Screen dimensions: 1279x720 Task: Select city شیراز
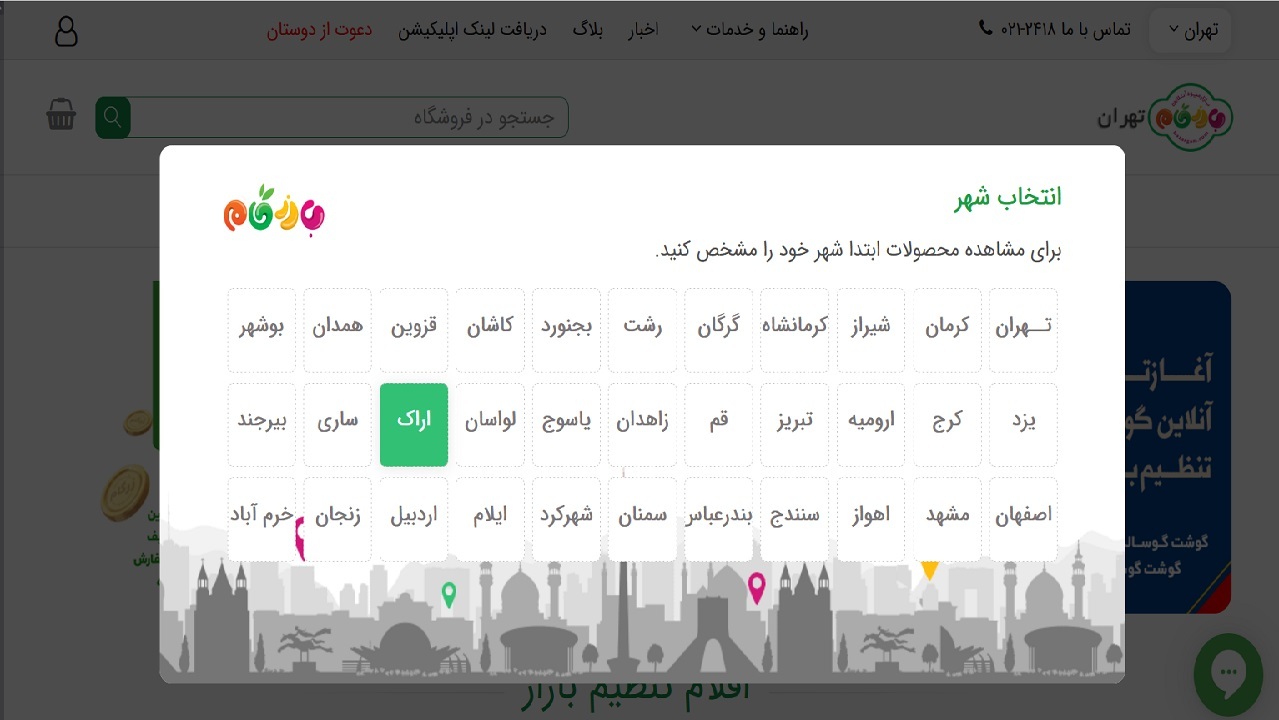coord(871,330)
